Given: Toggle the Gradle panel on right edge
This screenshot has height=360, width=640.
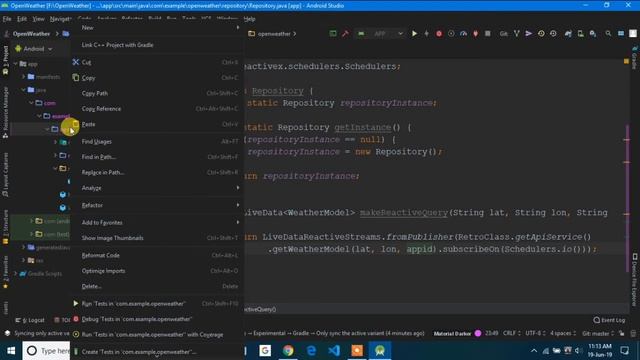Looking at the screenshot, I should point(634,58).
